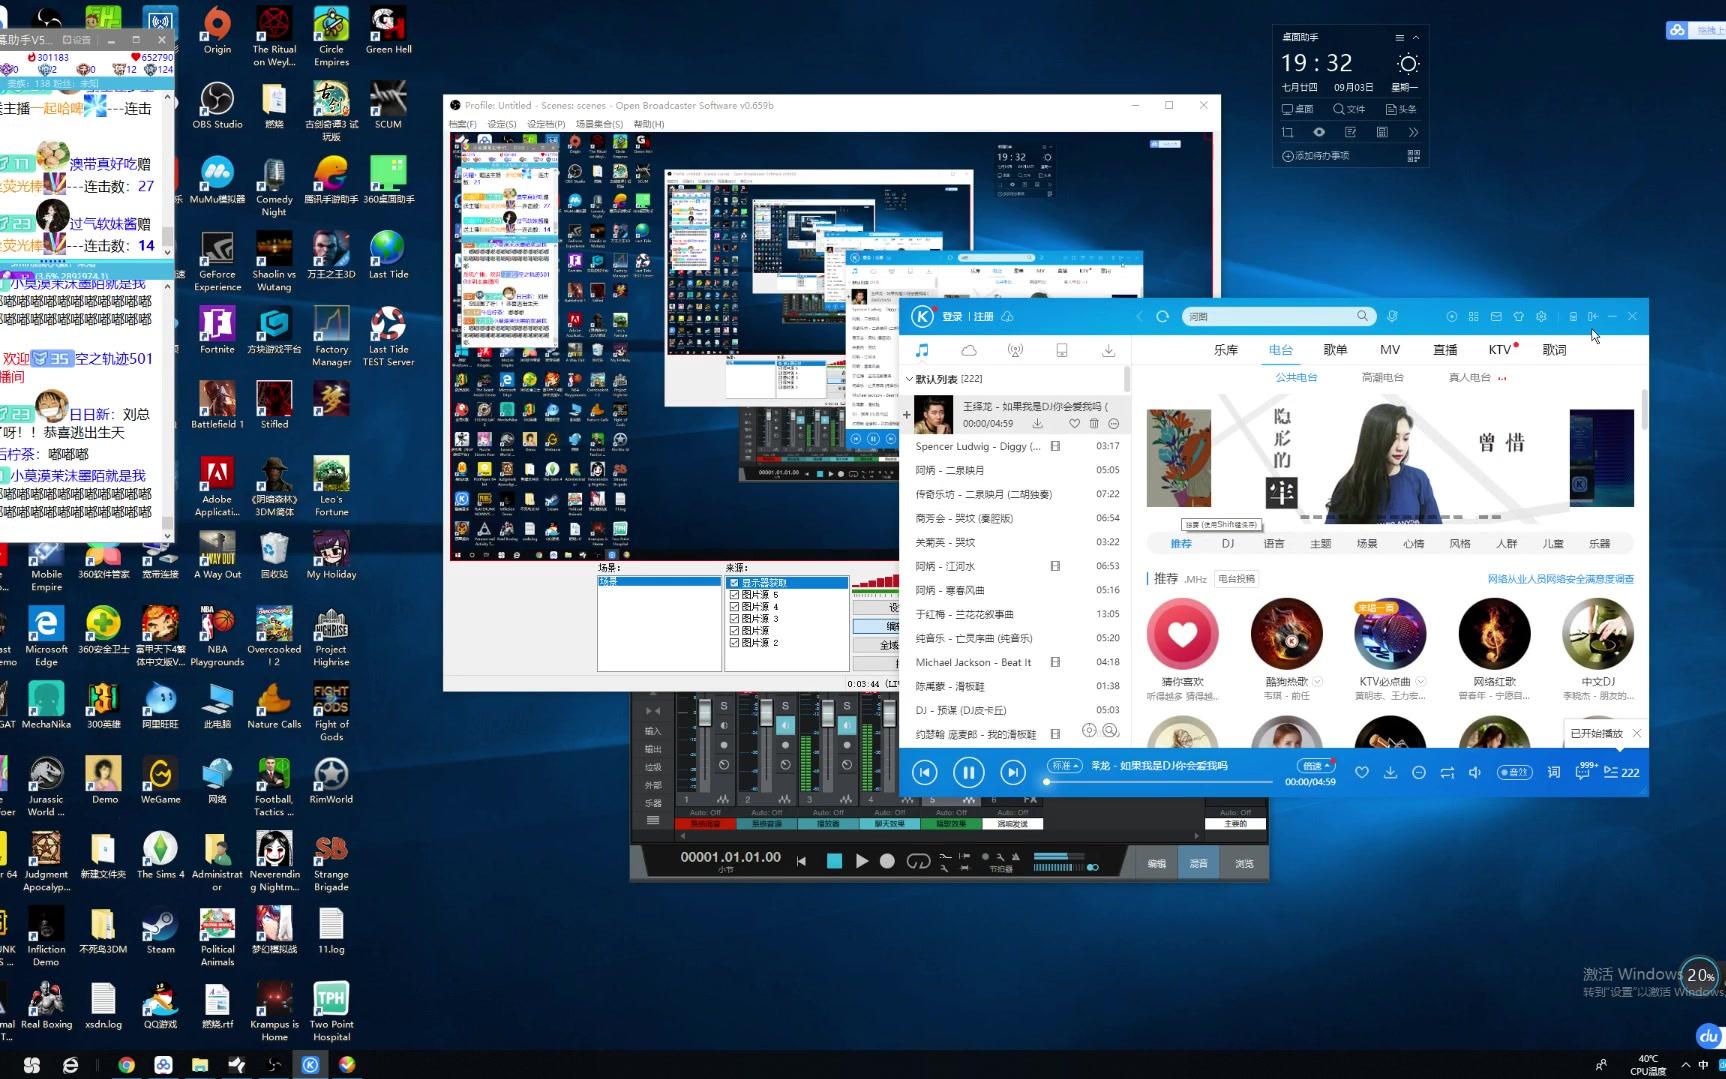Switch to the 乐库 tab

click(1226, 350)
